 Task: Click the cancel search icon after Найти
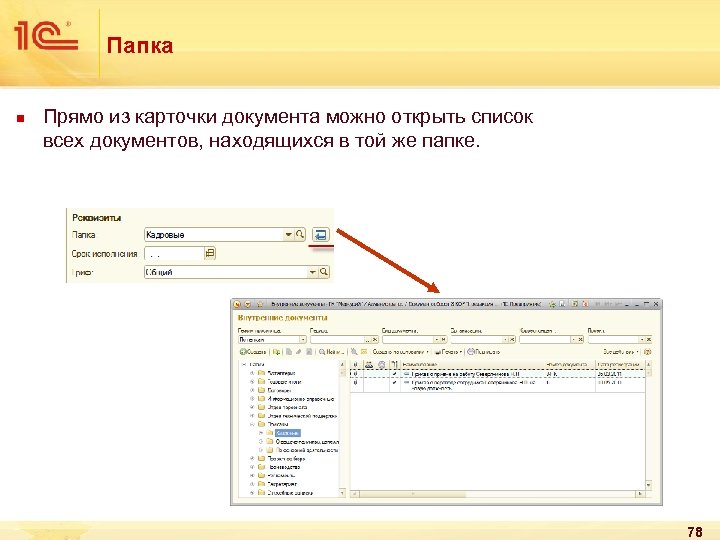(354, 352)
